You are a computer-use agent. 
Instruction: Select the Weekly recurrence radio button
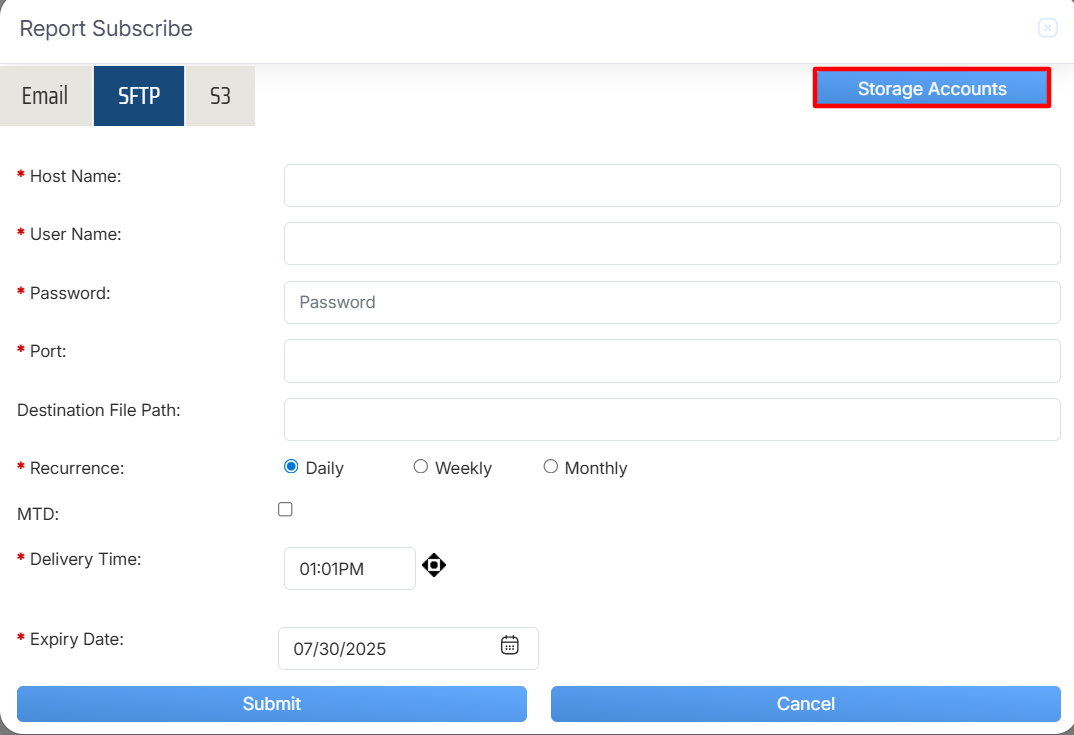421,467
